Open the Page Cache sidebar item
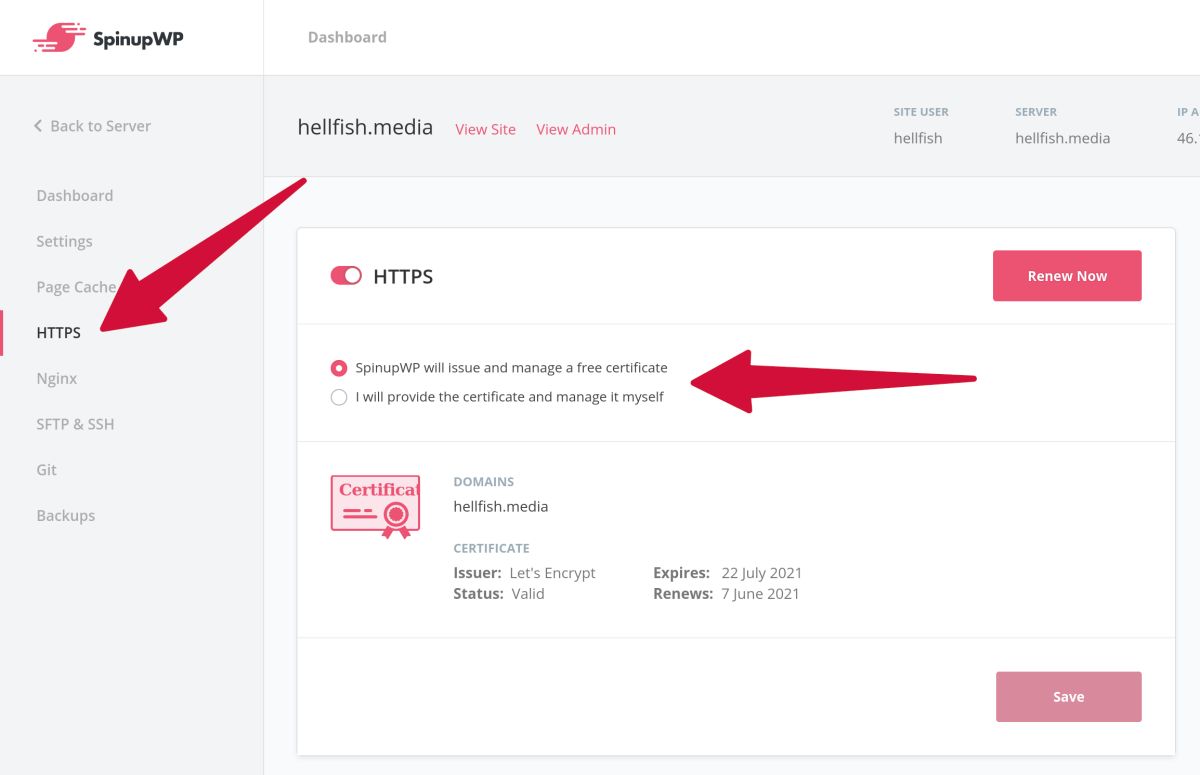This screenshot has height=775, width=1200. pyautogui.click(x=76, y=287)
